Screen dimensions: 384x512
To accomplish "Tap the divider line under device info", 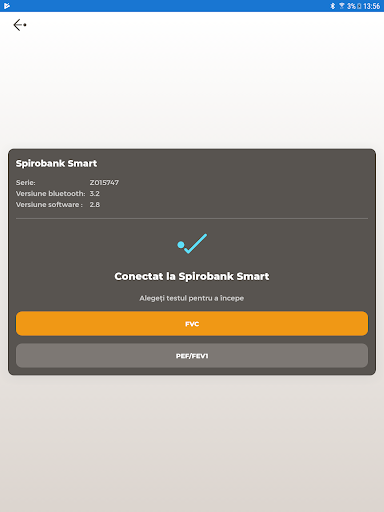I will [192, 218].
